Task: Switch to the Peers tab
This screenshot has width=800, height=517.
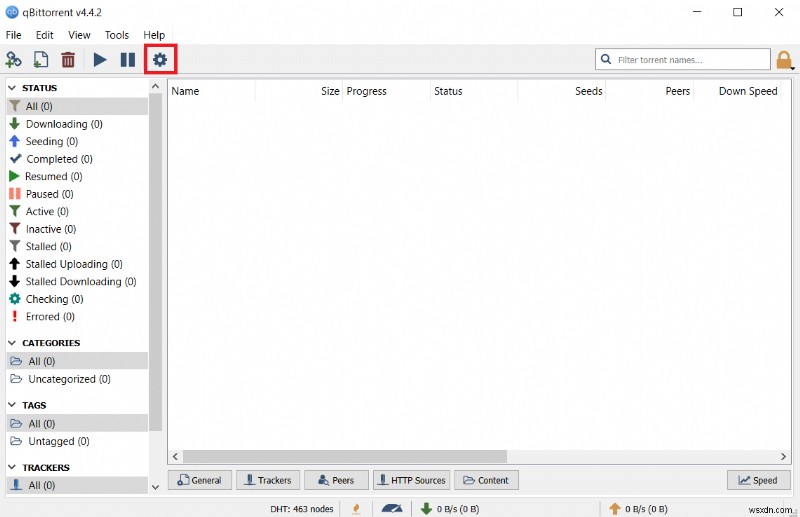Action: (x=336, y=480)
